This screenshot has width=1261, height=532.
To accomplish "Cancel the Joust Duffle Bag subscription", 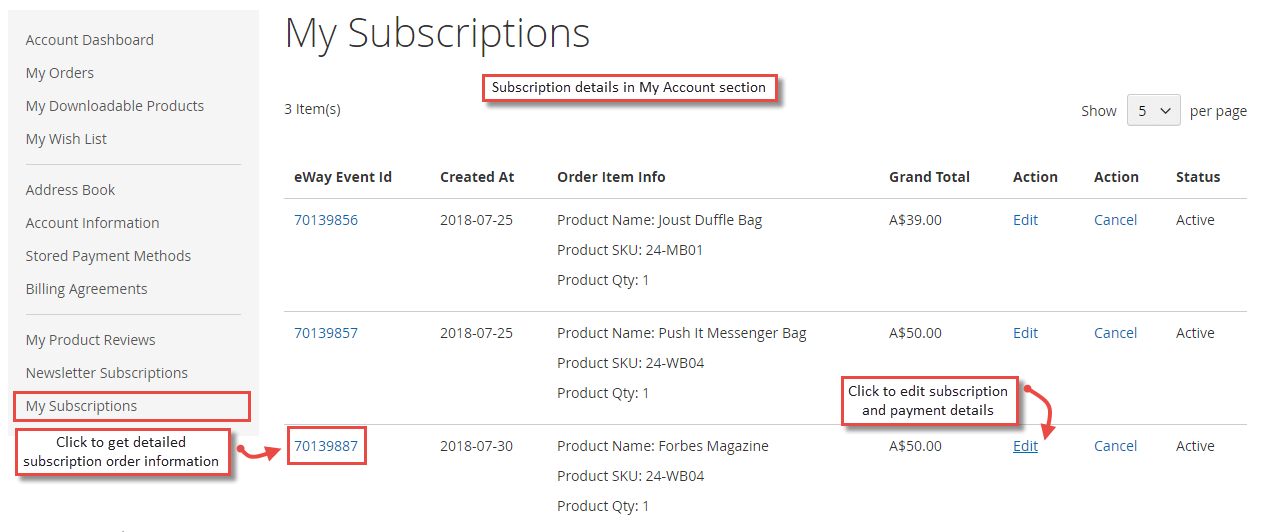I will tap(1115, 220).
